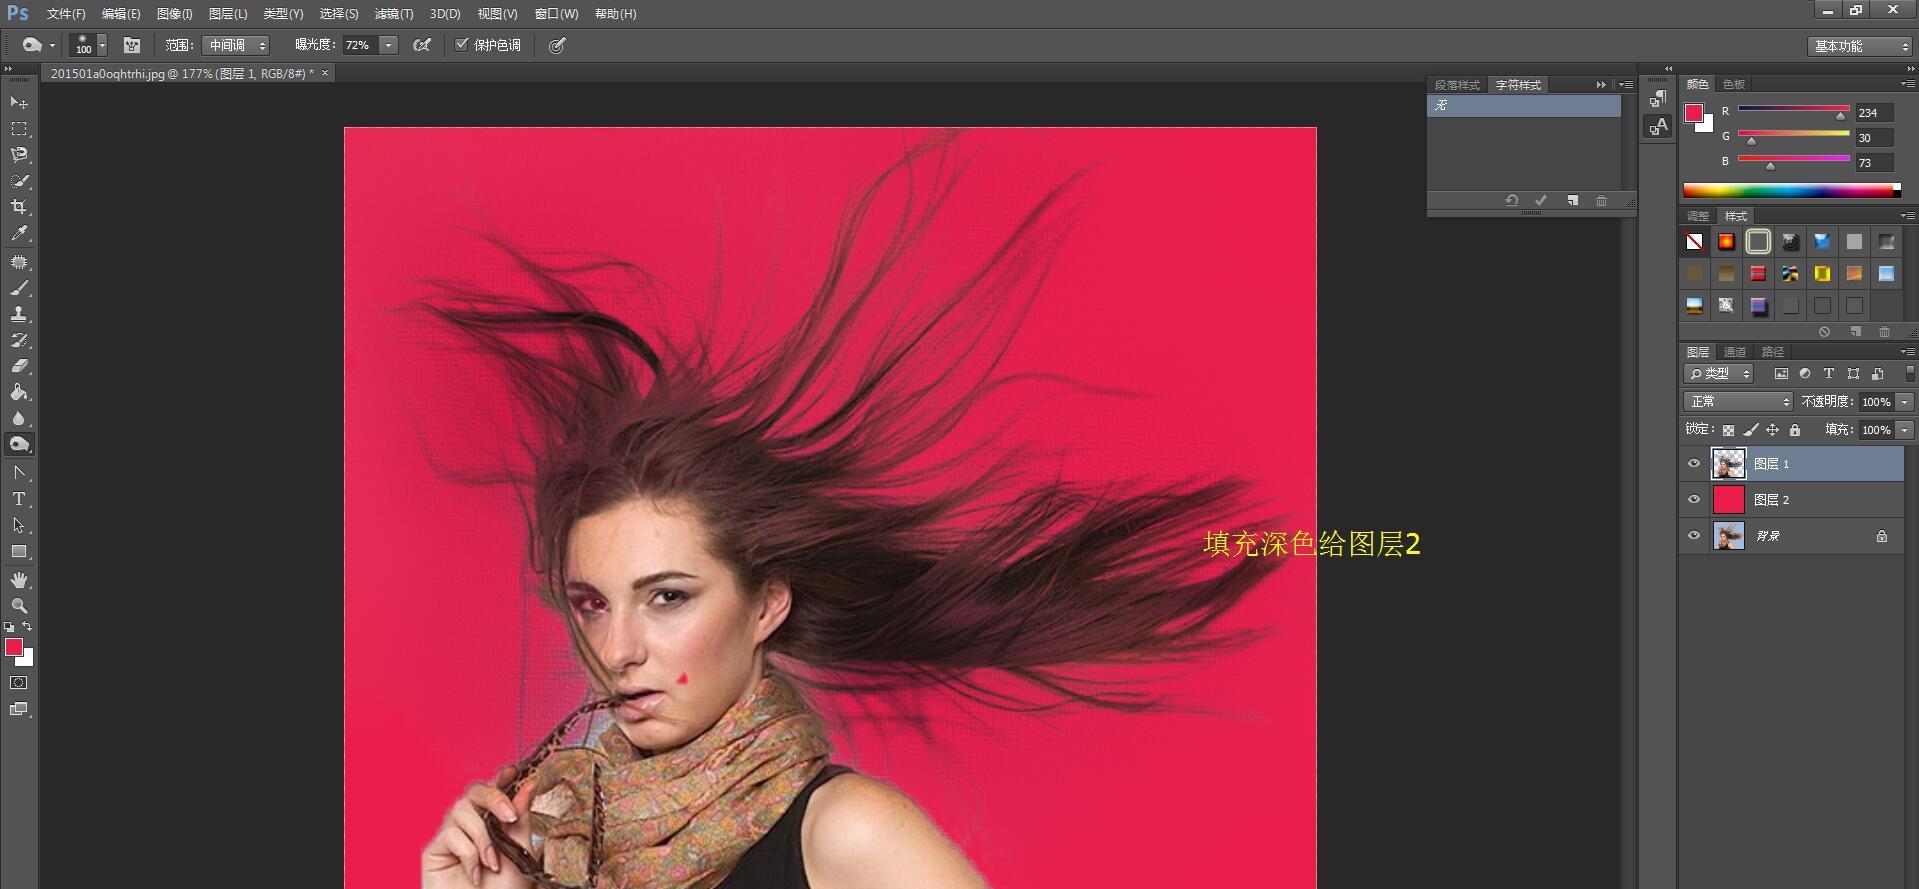Open the 选择(S) menu

pyautogui.click(x=339, y=14)
